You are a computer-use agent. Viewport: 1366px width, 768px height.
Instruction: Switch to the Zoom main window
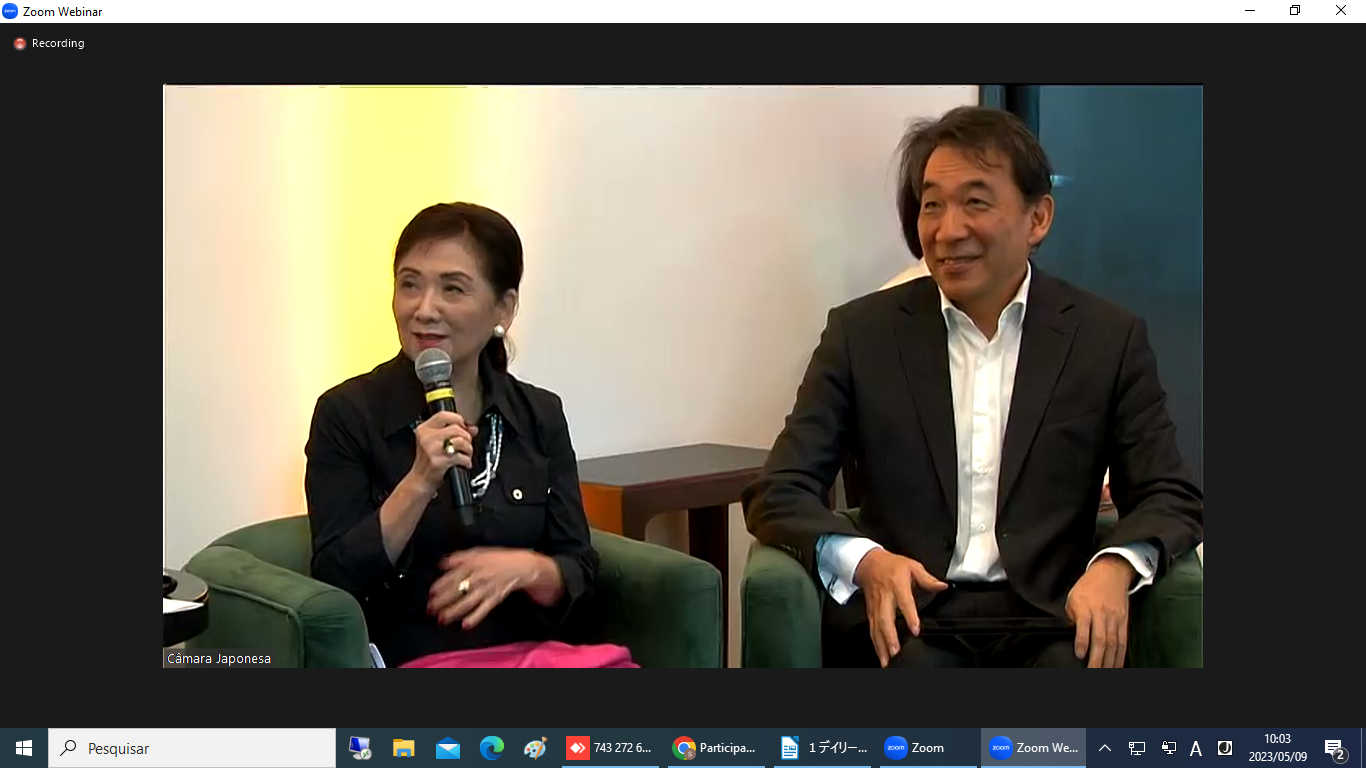point(928,748)
